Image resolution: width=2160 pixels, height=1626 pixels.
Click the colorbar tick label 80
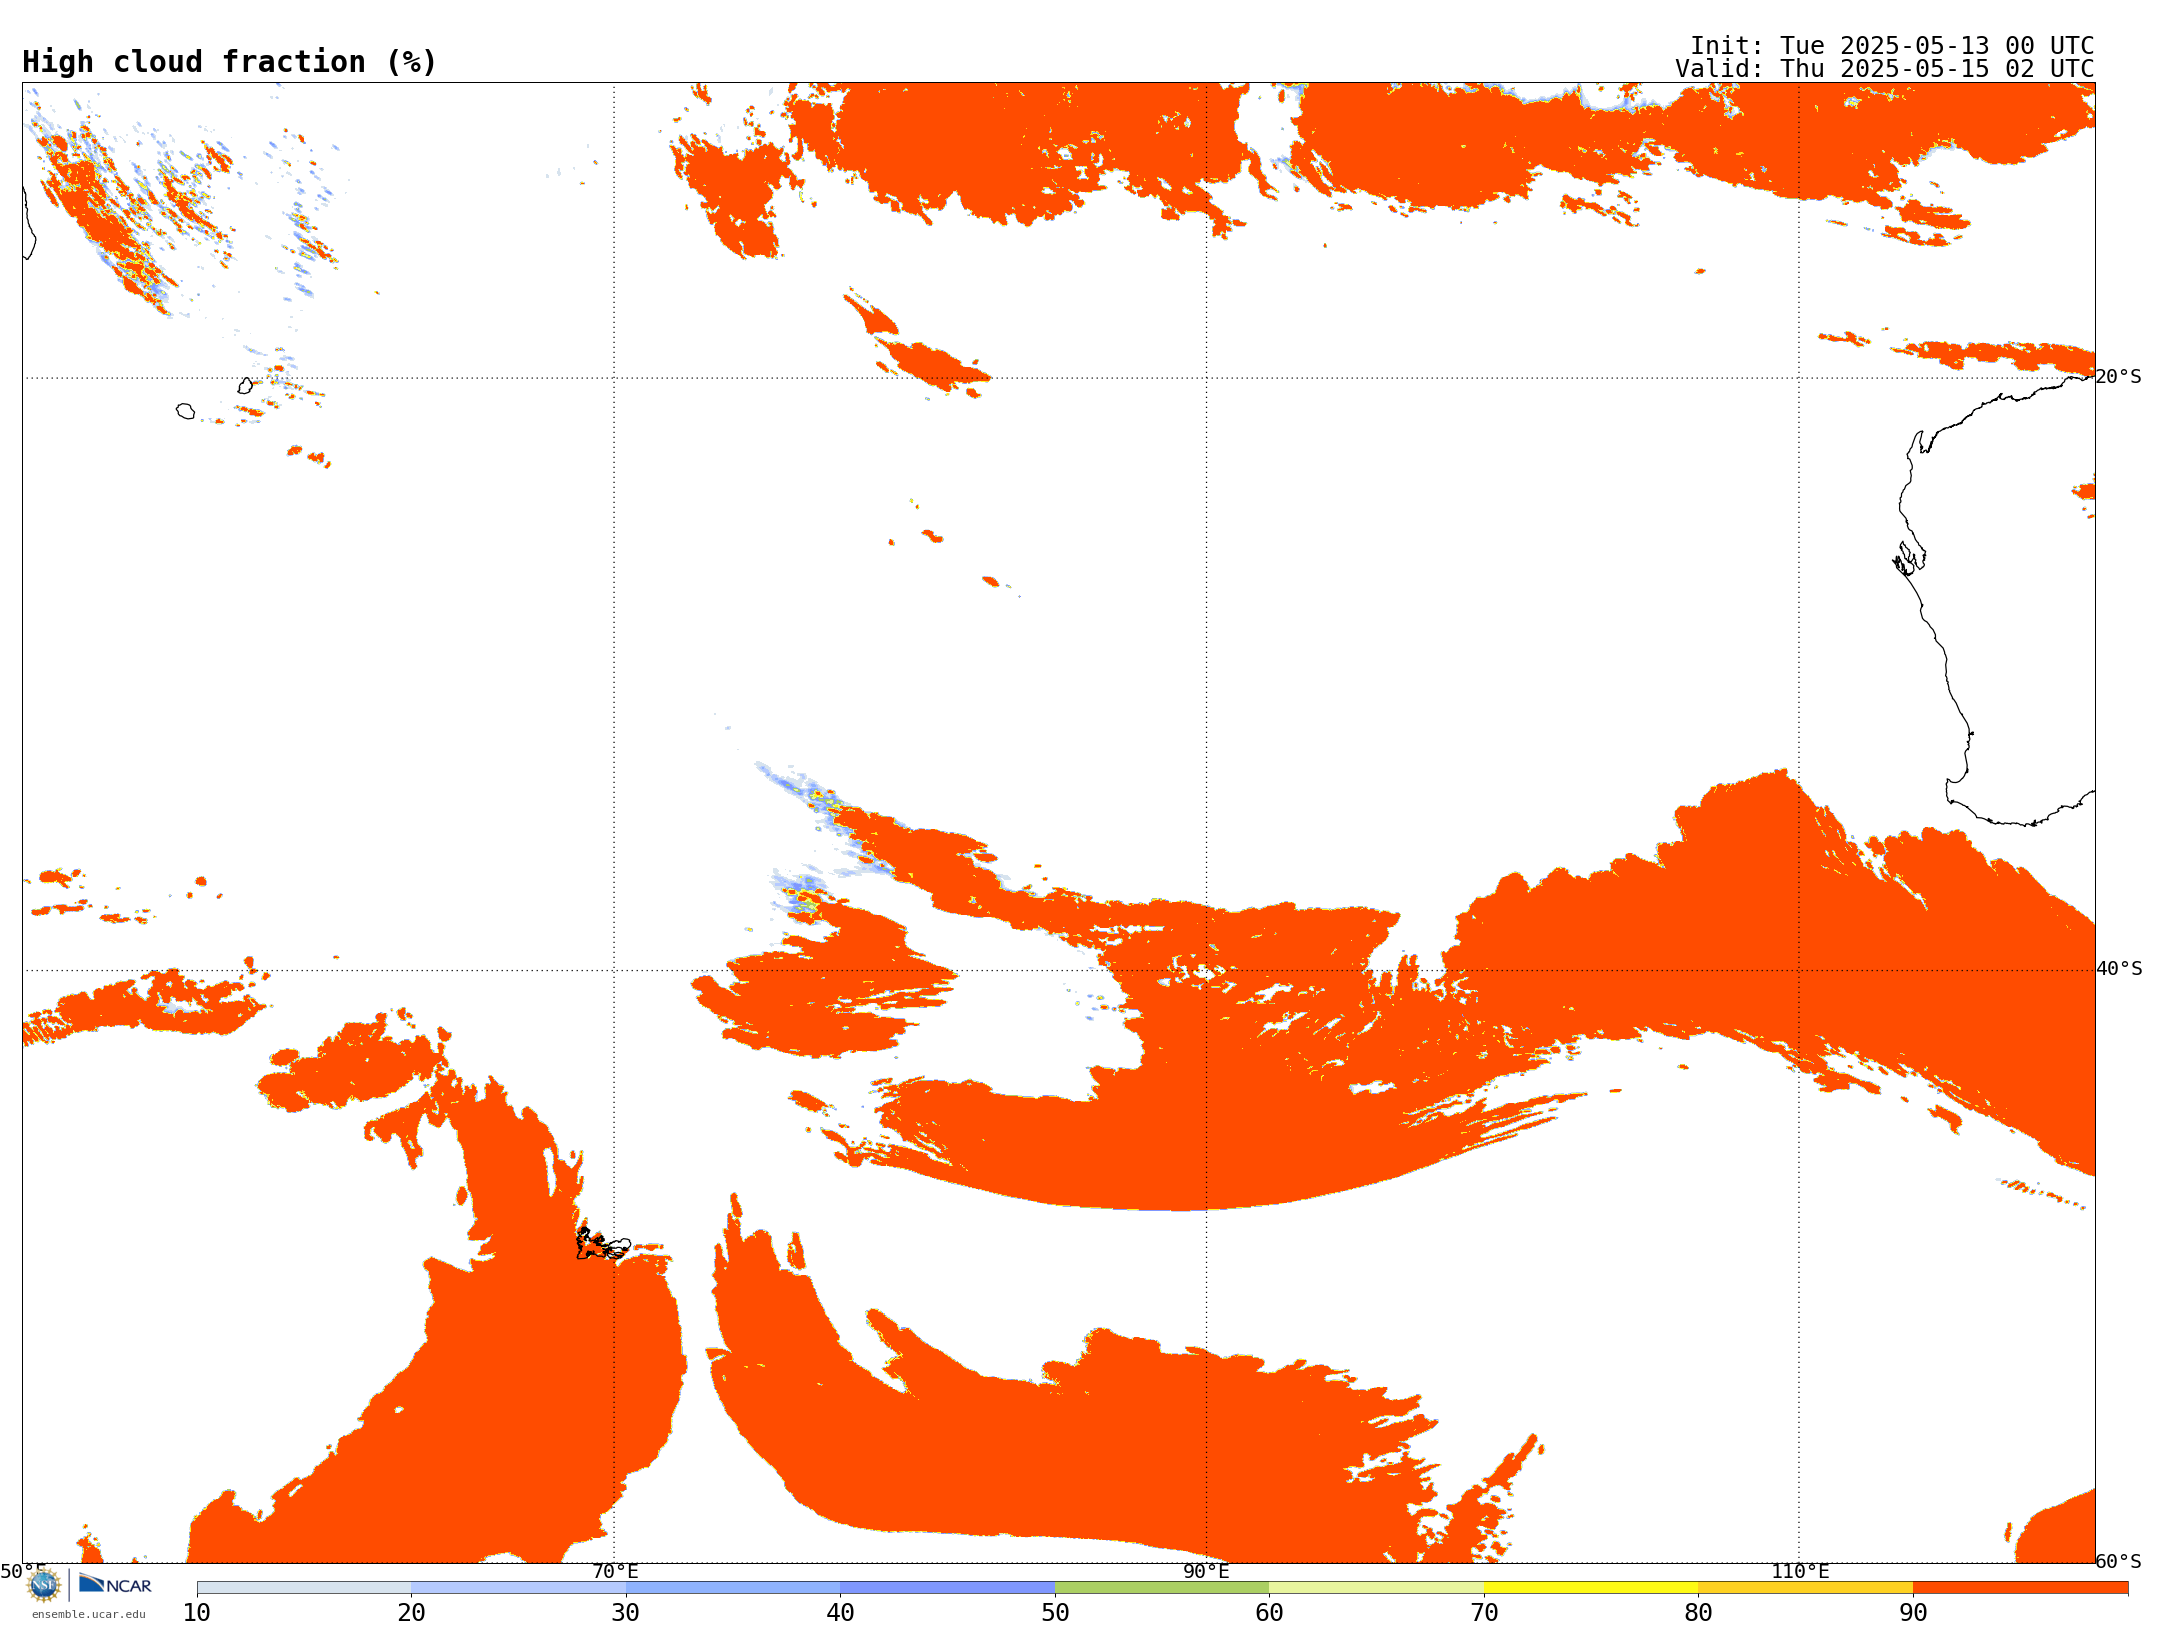pos(1698,1613)
